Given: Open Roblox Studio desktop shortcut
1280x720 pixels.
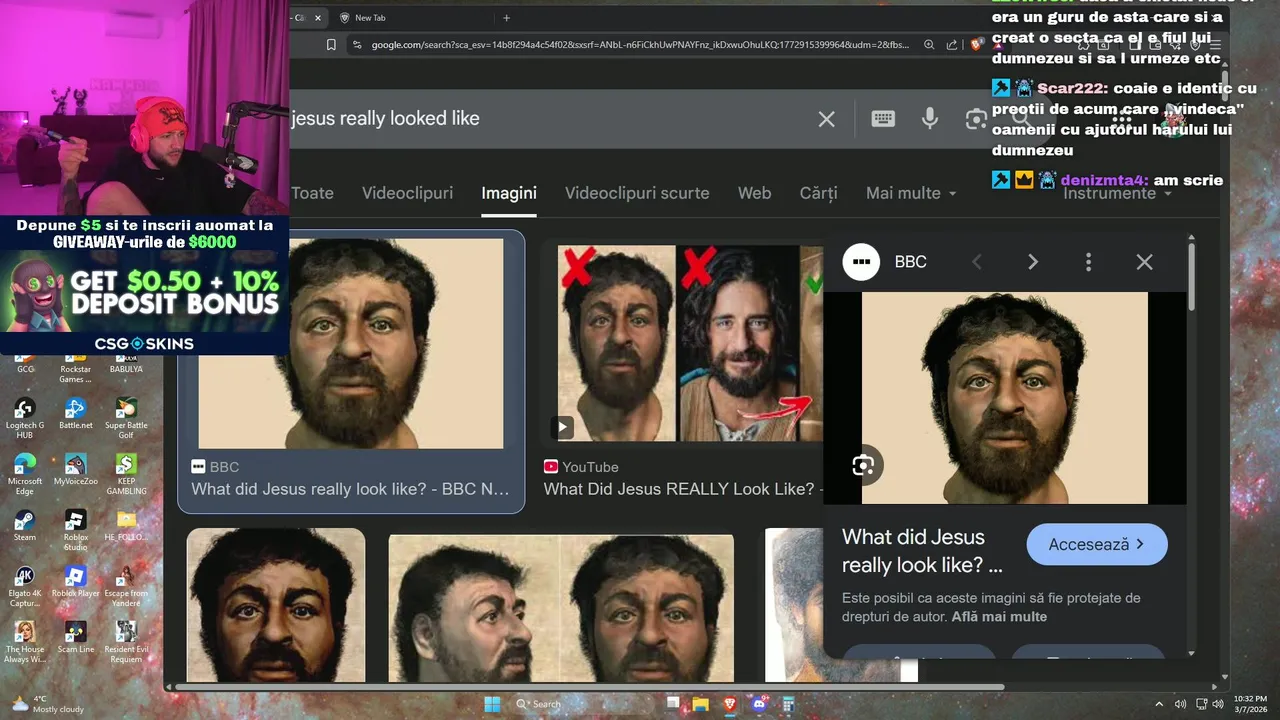Looking at the screenshot, I should 75,530.
